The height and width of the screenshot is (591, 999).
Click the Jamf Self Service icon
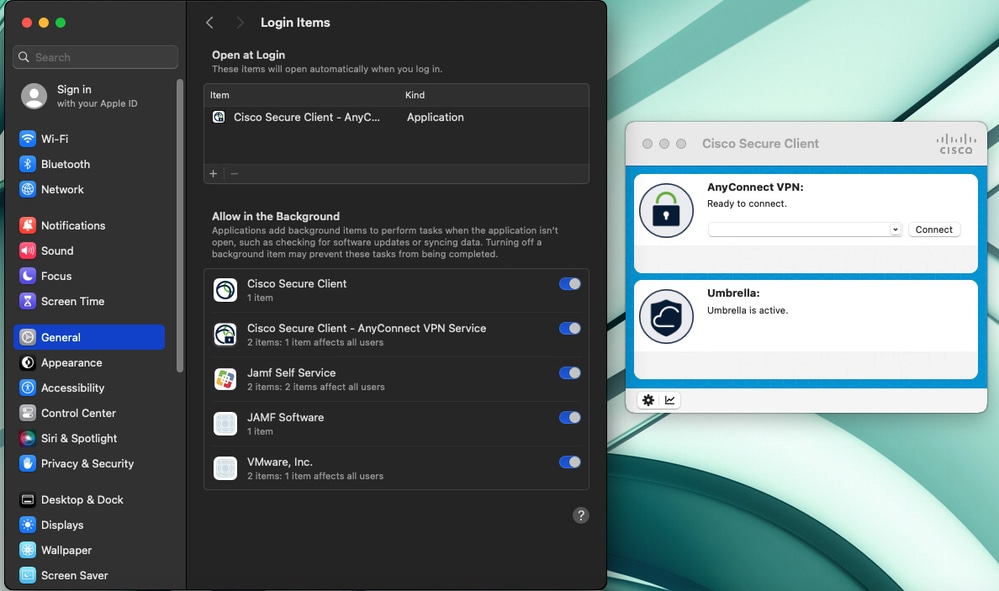[x=225, y=379]
